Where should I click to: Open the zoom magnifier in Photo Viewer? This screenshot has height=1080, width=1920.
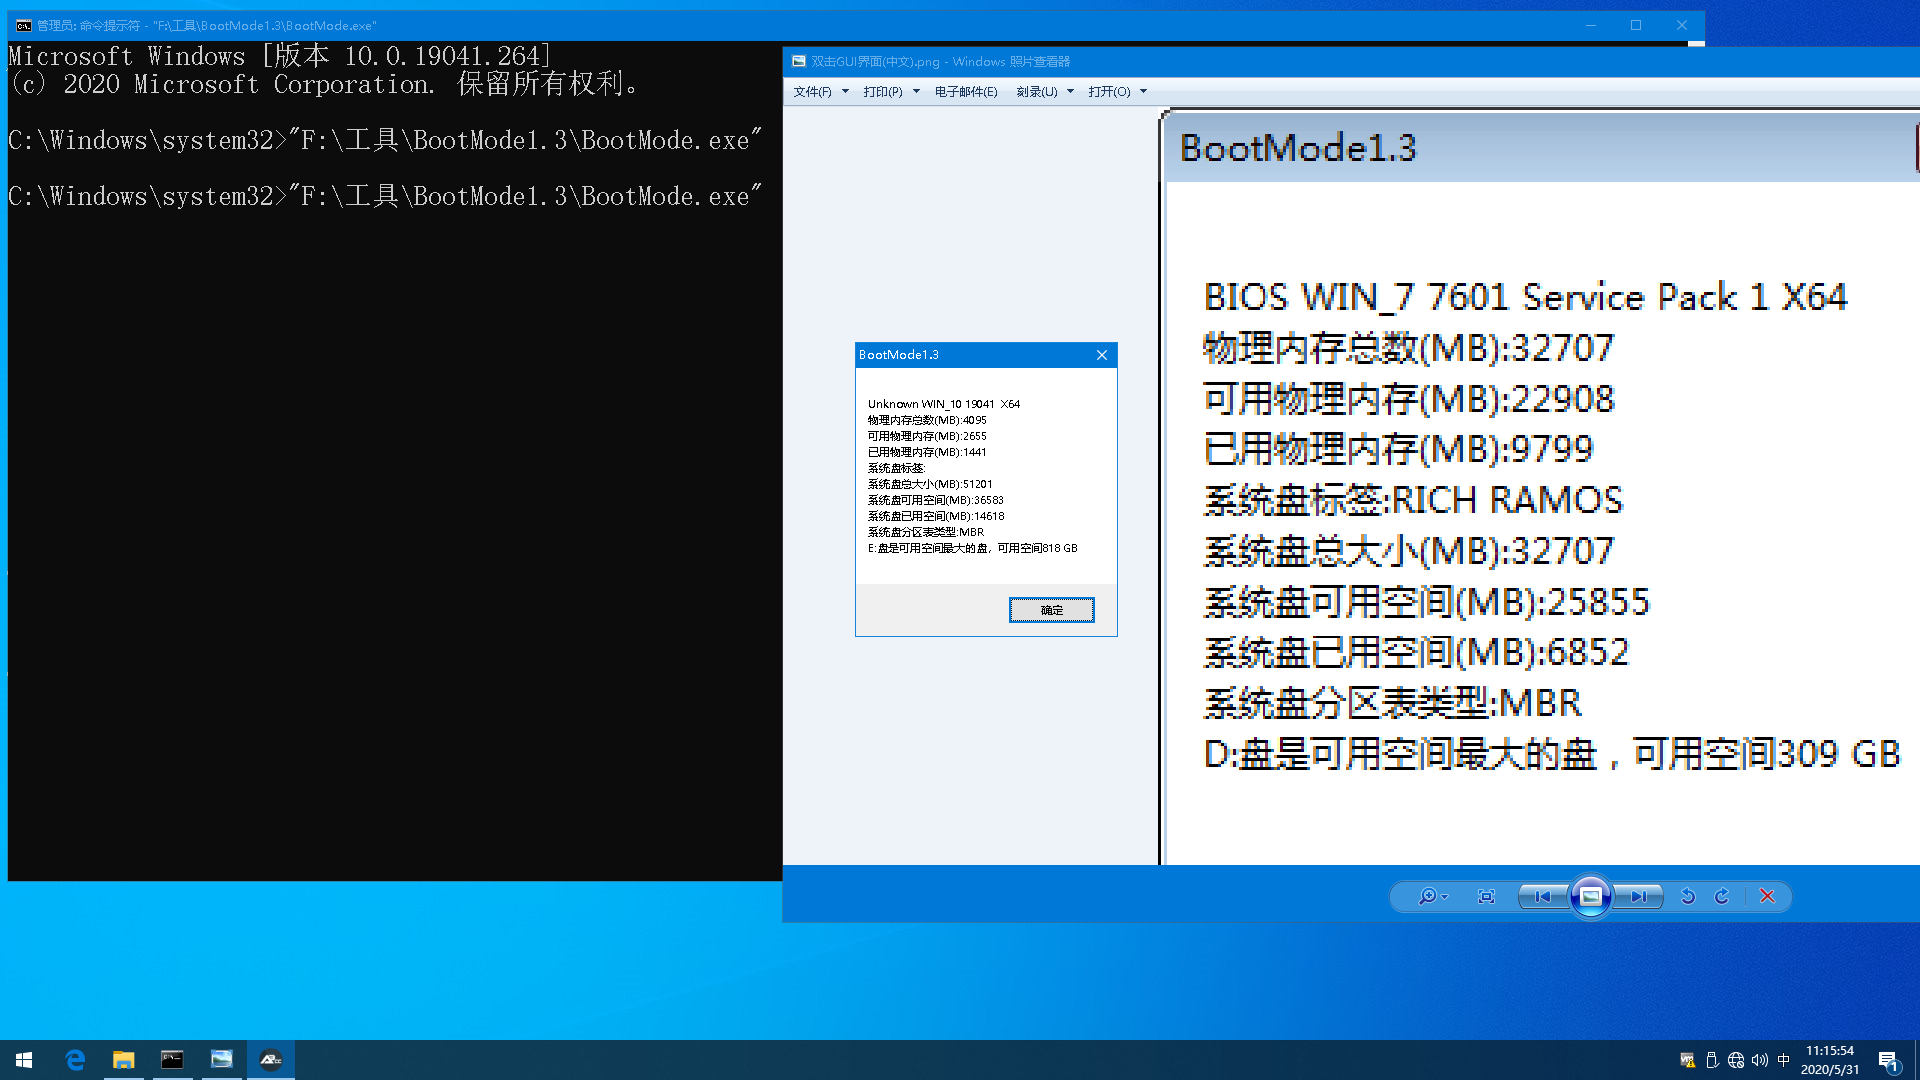click(1432, 897)
